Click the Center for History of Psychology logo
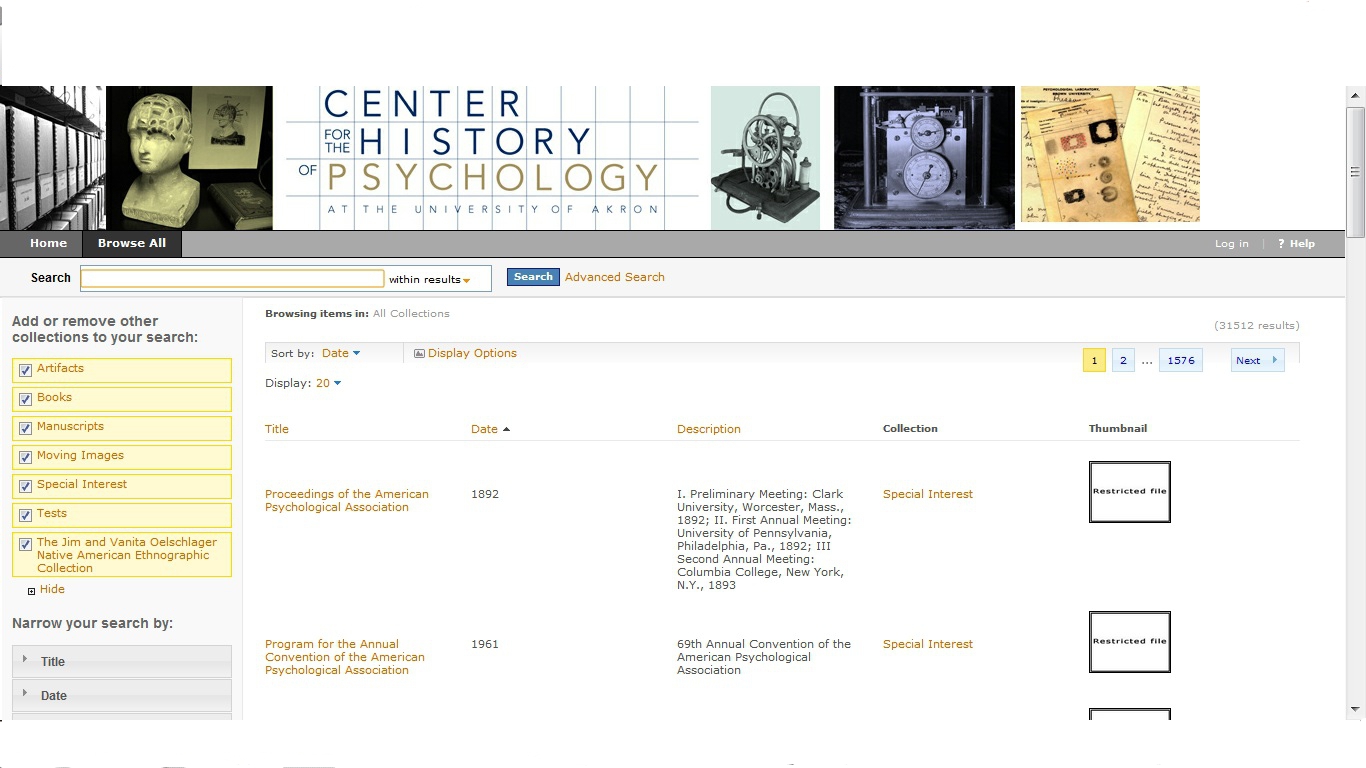The height and width of the screenshot is (768, 1366). [x=492, y=158]
